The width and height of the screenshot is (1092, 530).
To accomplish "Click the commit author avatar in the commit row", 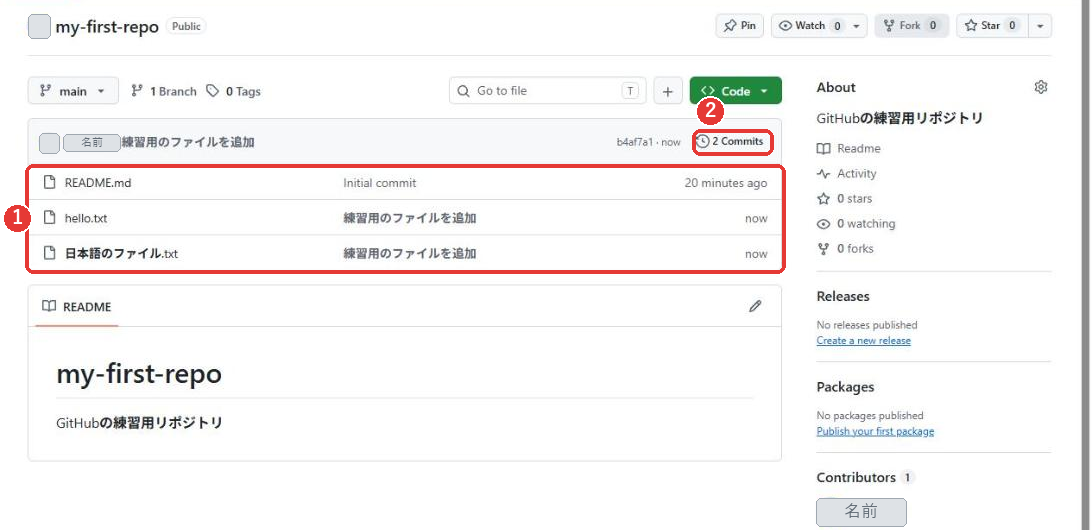I will click(x=49, y=142).
